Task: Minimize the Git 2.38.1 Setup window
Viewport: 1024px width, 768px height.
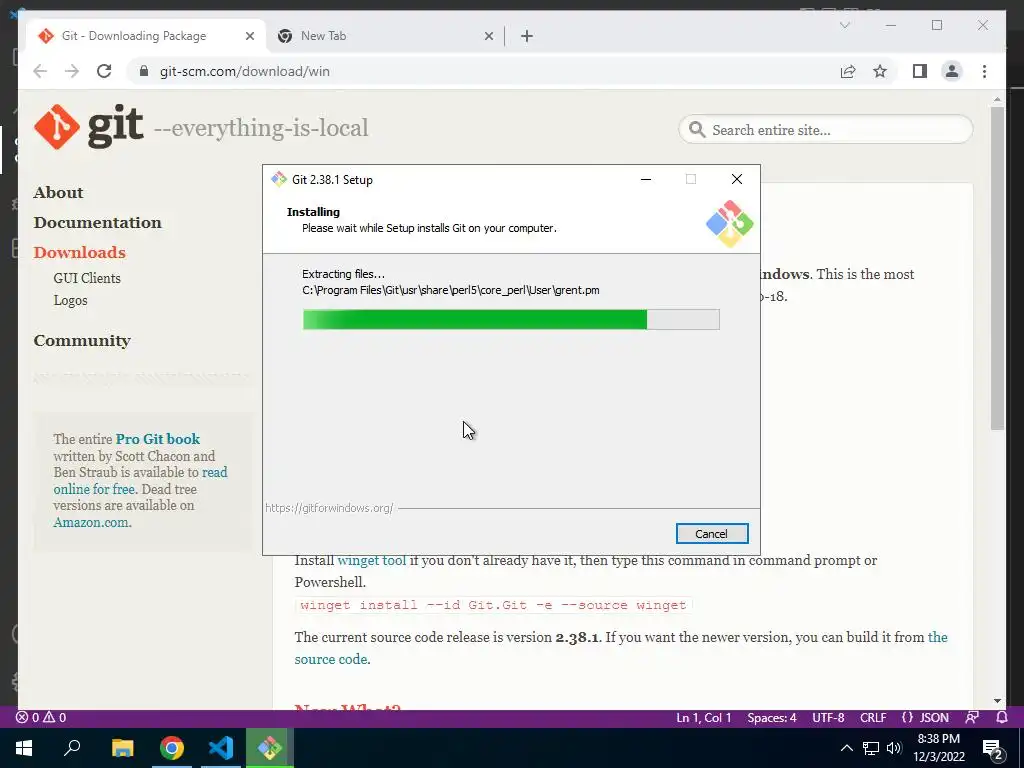Action: click(x=646, y=179)
